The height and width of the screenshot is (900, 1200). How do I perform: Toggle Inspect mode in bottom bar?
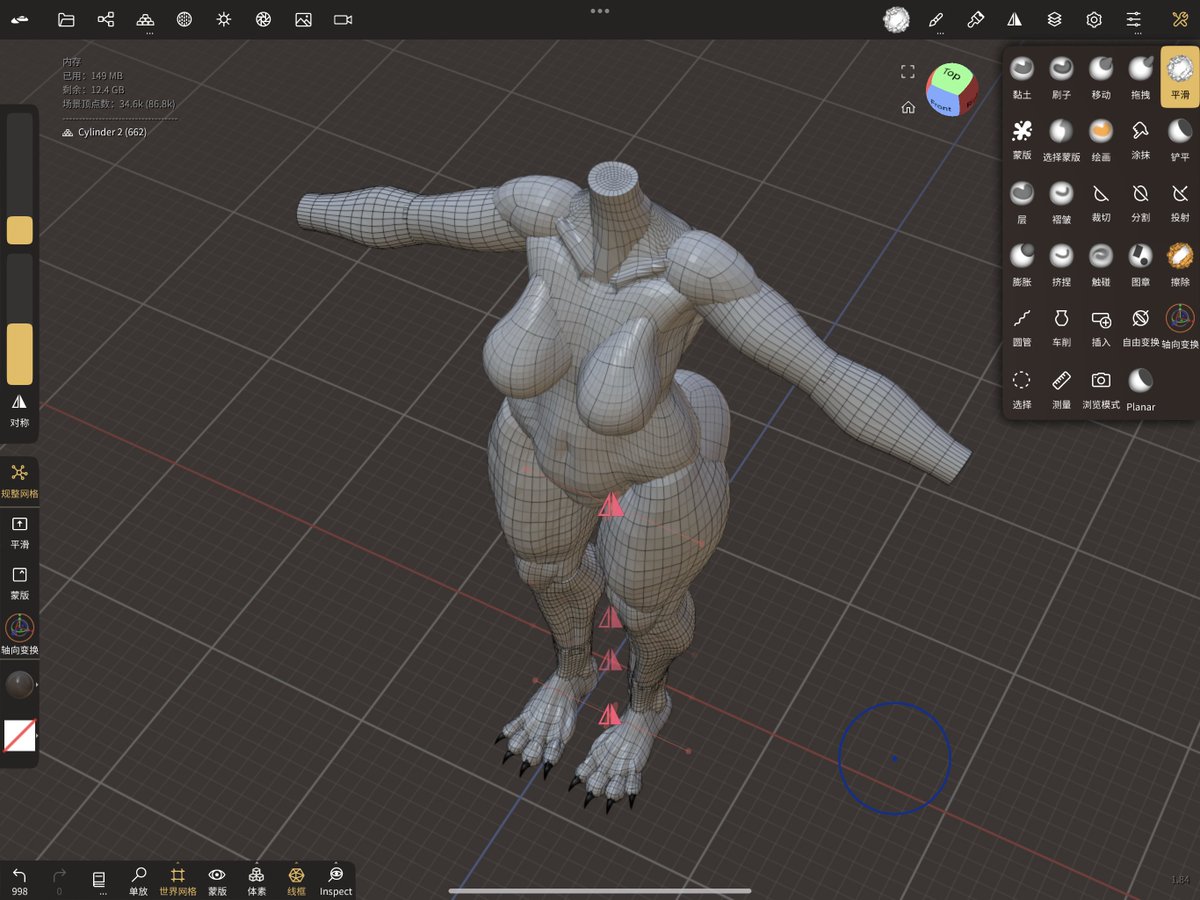(x=336, y=879)
